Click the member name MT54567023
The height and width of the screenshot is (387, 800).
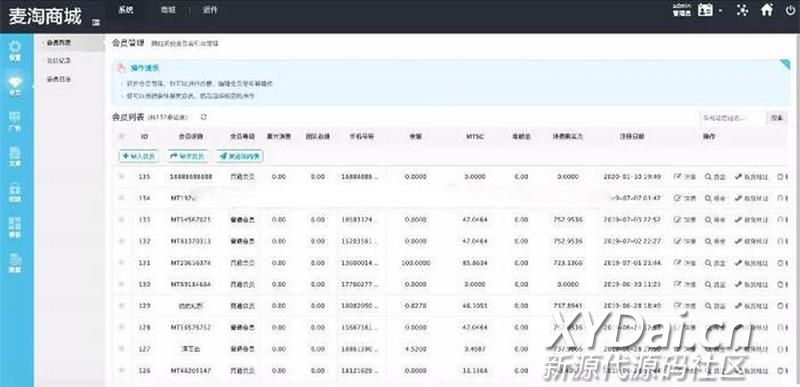[191, 220]
